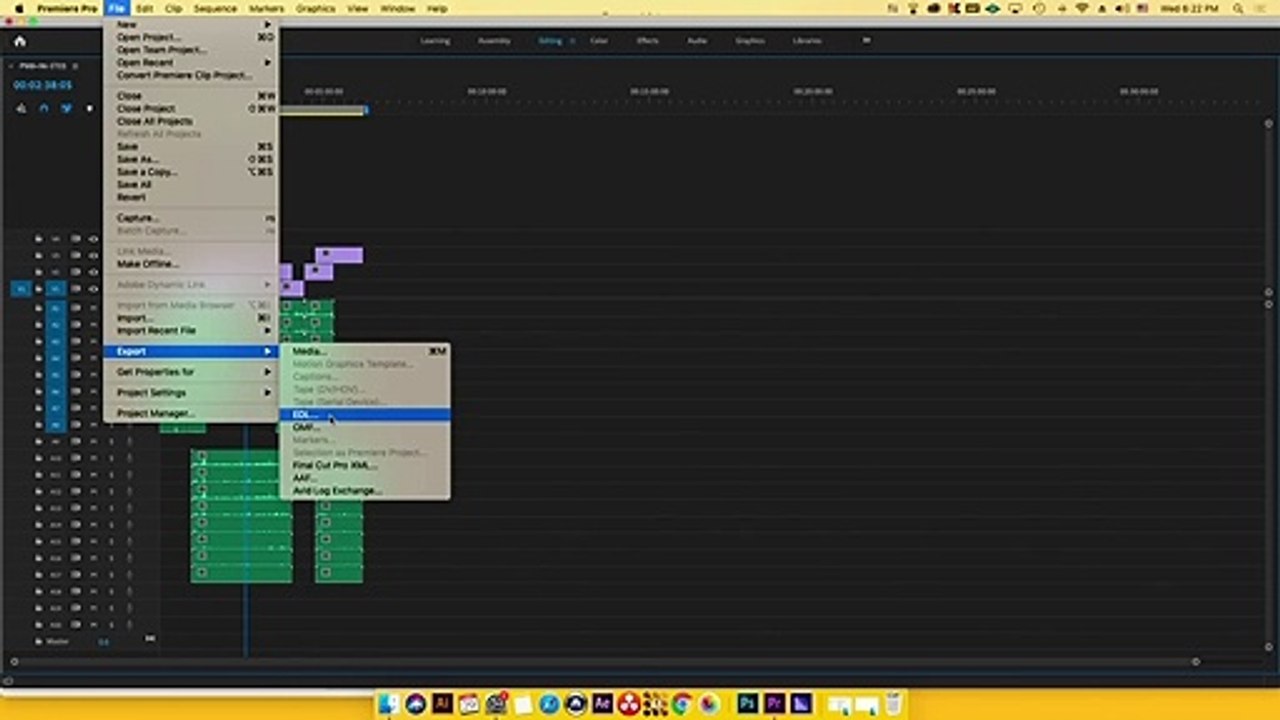Click right handle of timeline zoom bar
The image size is (1280, 720).
pyautogui.click(x=1195, y=661)
